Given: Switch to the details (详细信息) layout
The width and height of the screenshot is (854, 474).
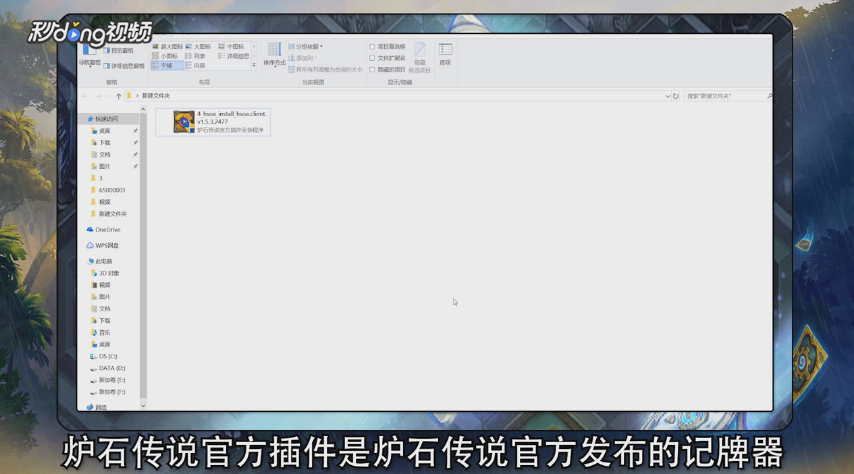Looking at the screenshot, I should click(234, 56).
